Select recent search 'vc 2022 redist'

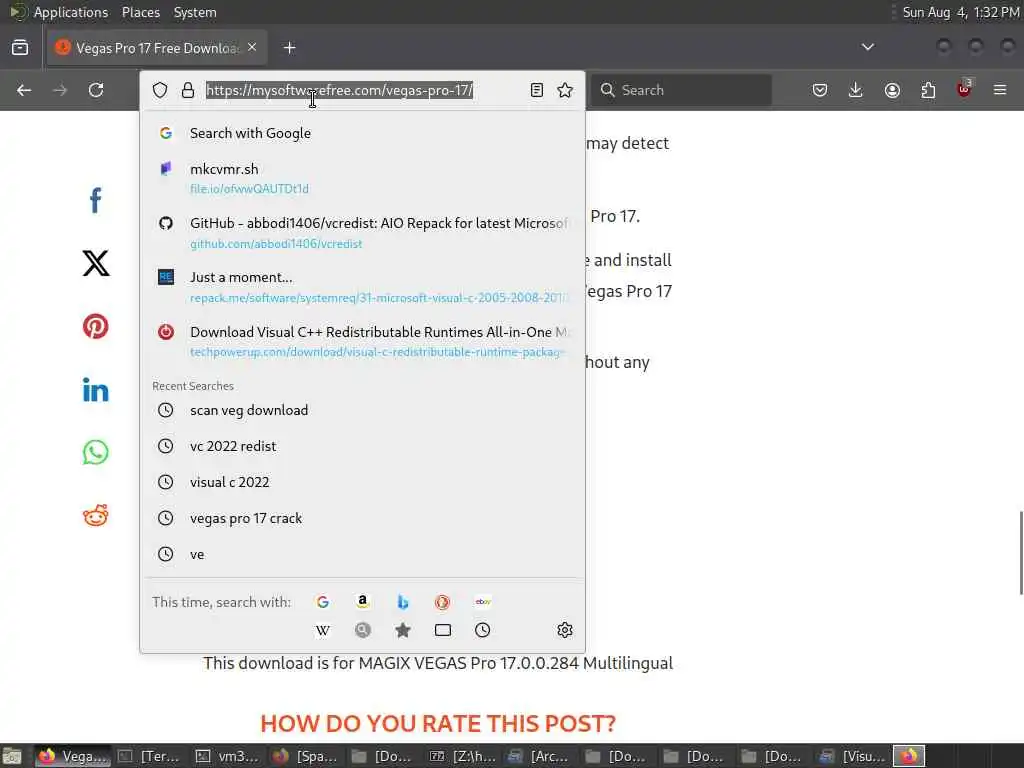tap(362, 446)
